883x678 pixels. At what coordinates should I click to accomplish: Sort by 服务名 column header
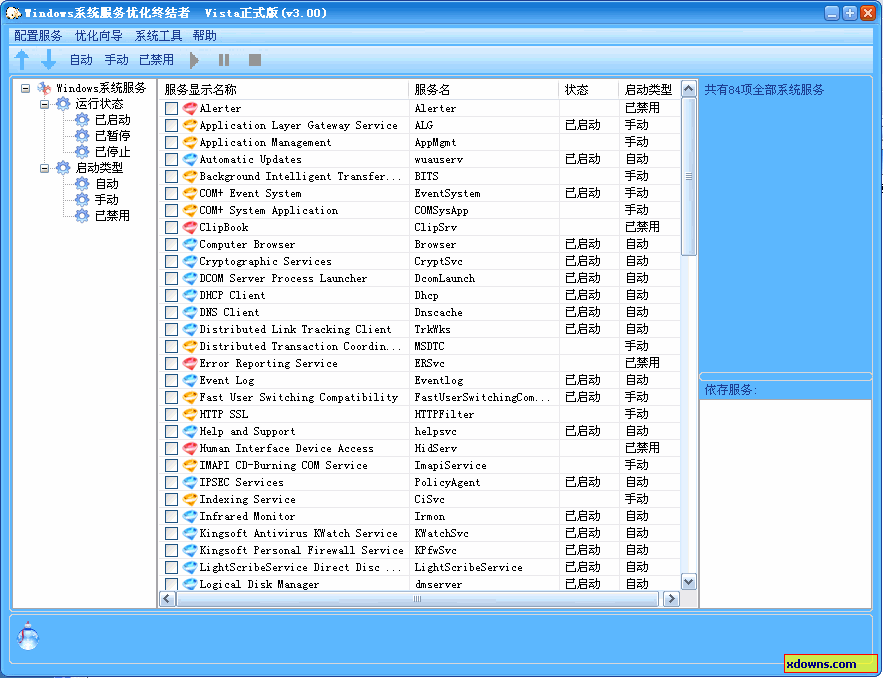(x=484, y=90)
